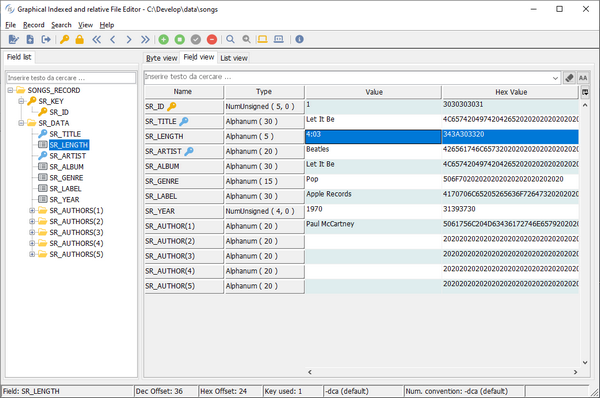The width and height of the screenshot is (600, 398).
Task: Go to previous record arrow
Action: coord(112,39)
